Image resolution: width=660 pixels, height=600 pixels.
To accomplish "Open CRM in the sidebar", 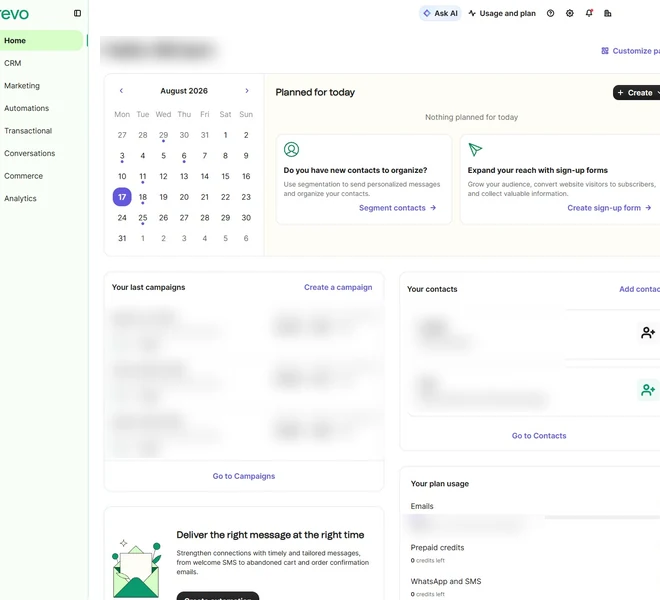I will coord(13,63).
